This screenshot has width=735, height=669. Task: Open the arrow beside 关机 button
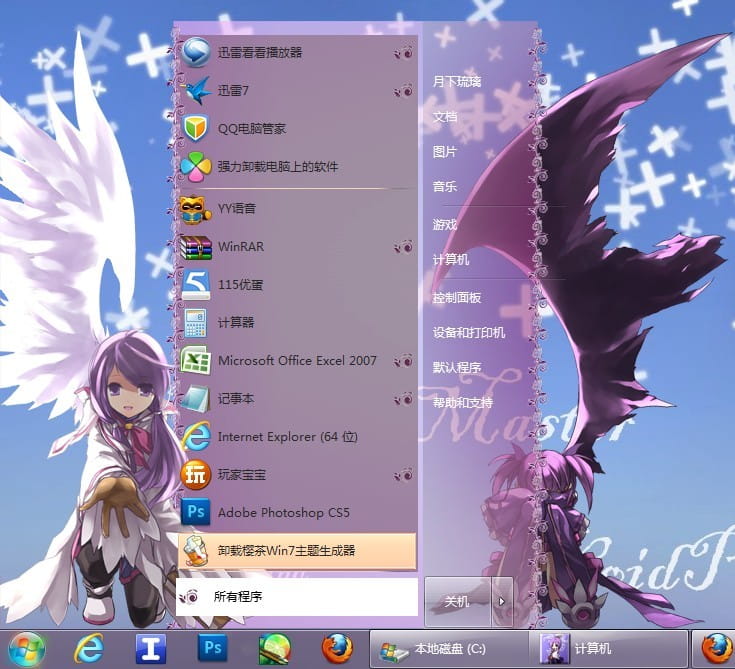[502, 601]
